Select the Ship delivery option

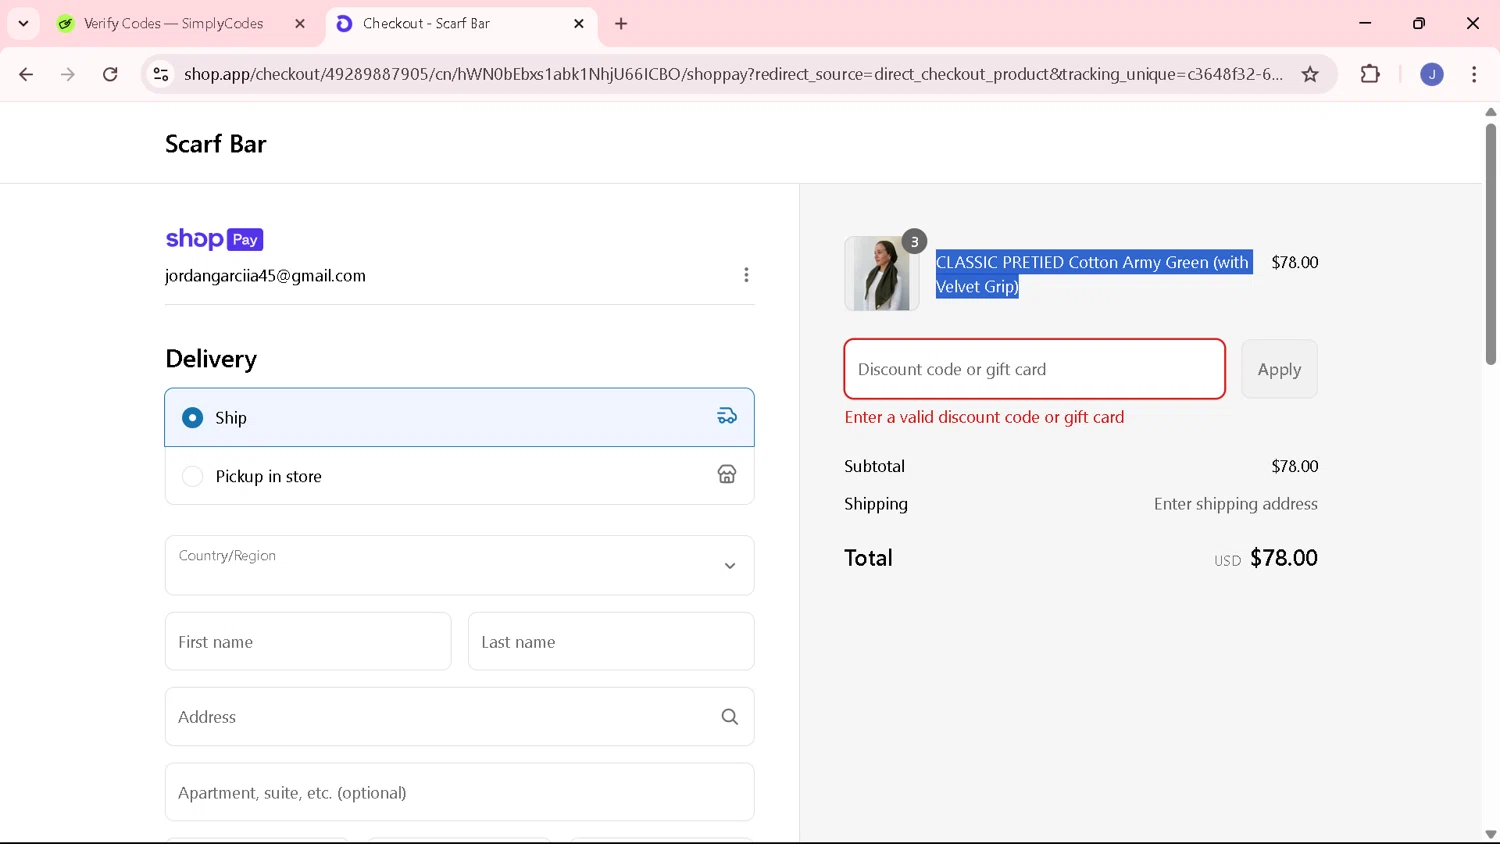[x=459, y=417]
